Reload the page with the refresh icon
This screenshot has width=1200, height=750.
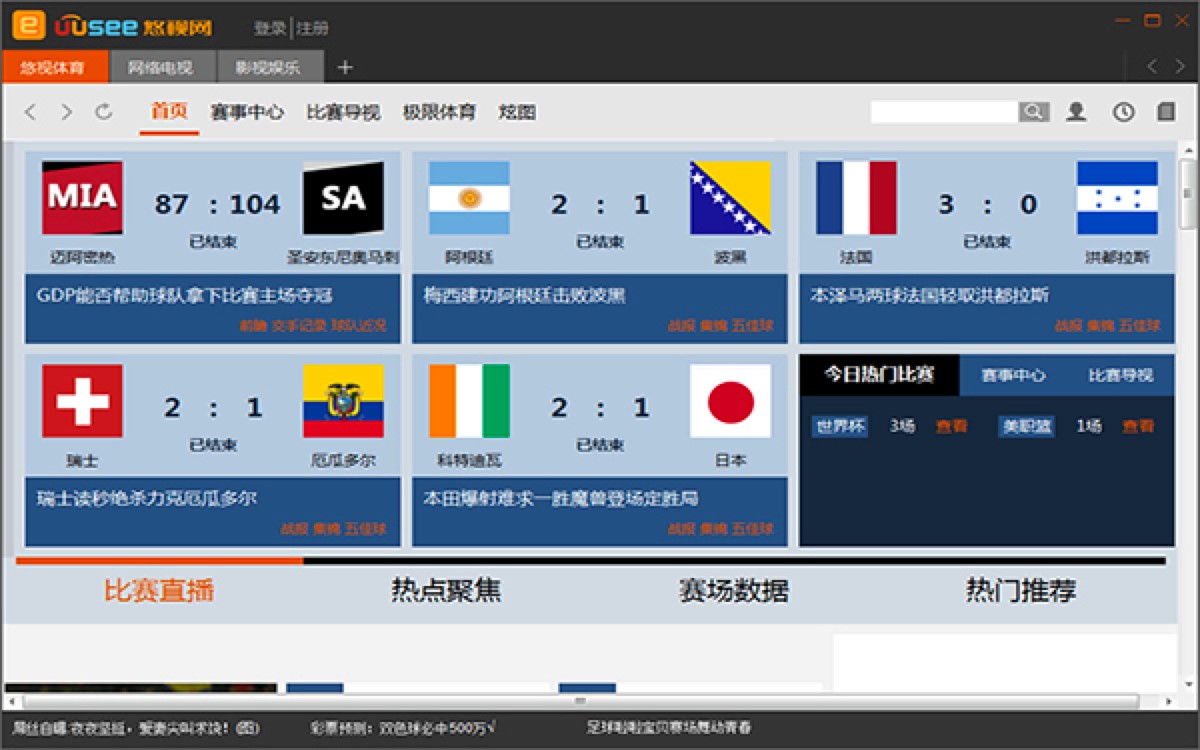click(103, 112)
